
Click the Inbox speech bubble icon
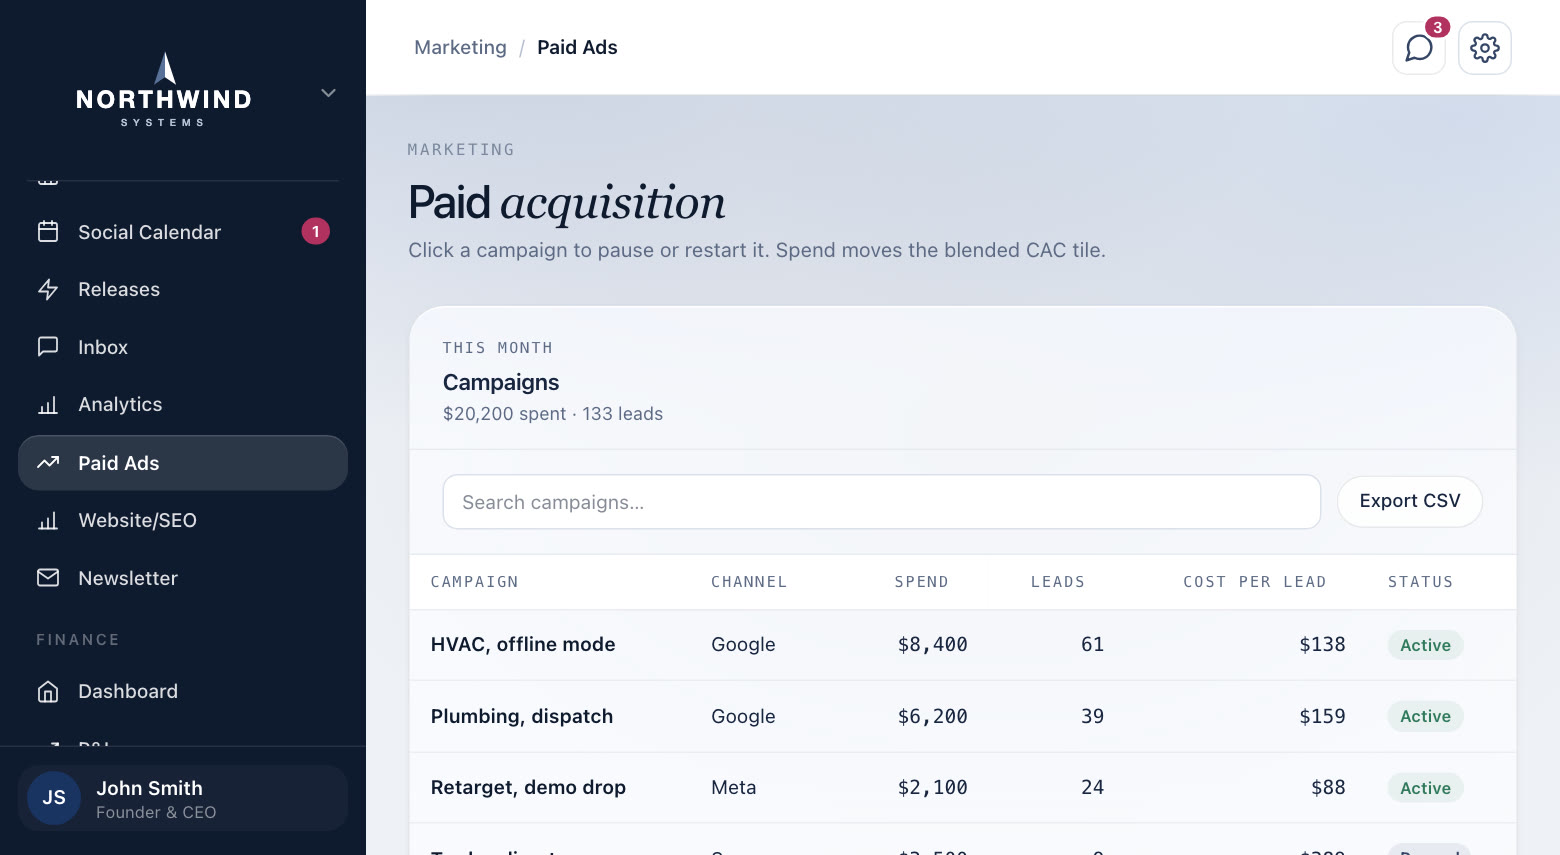tap(48, 347)
